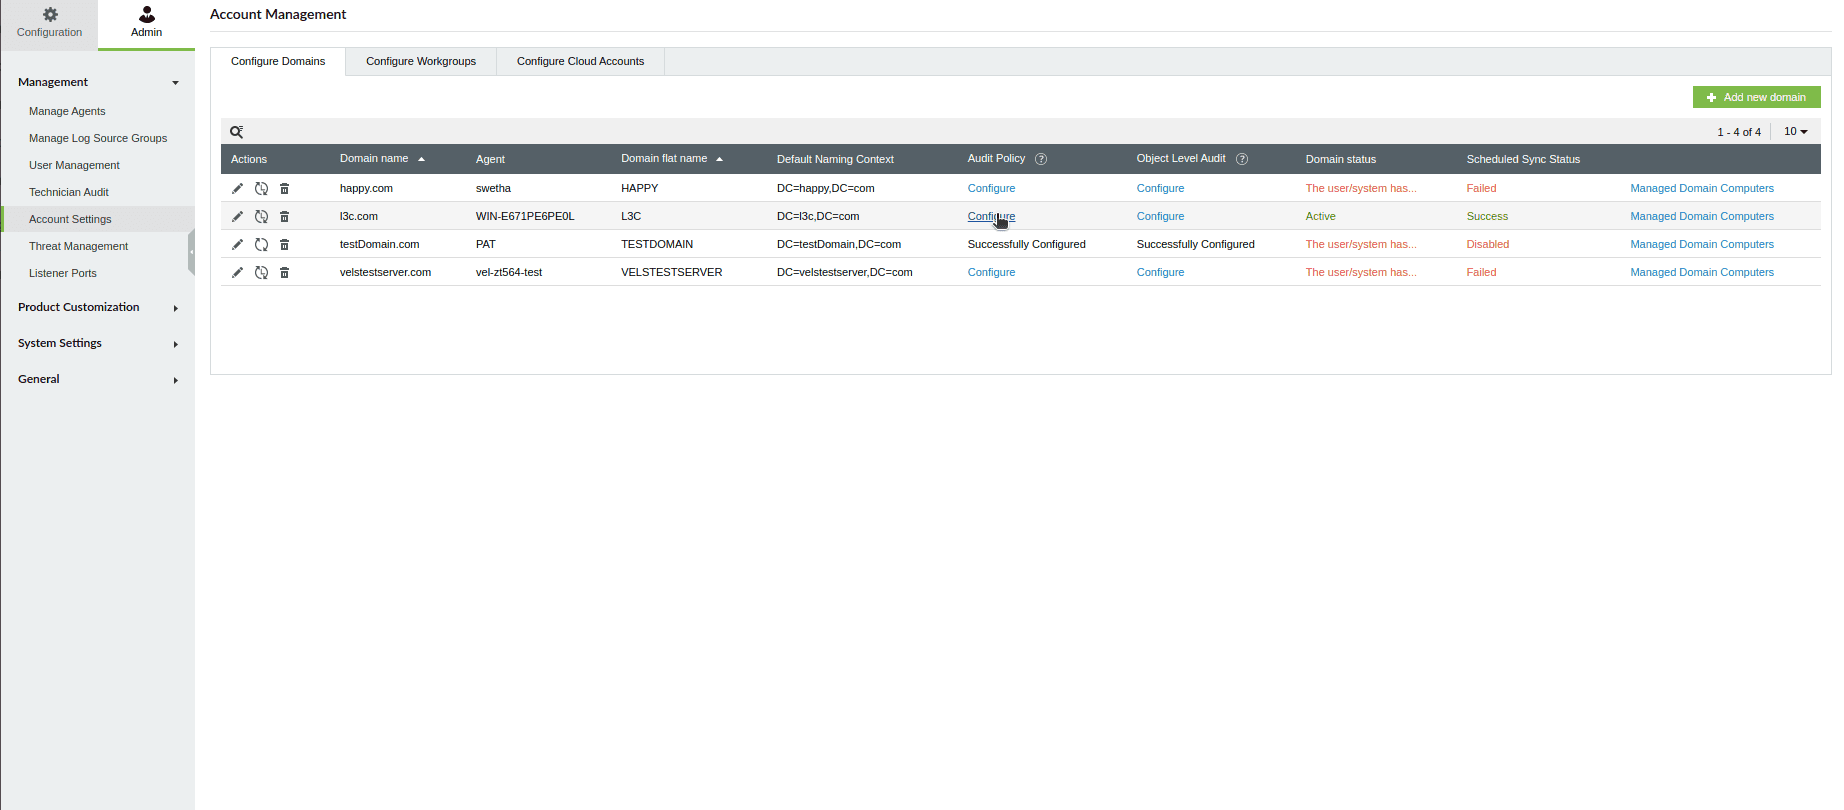Click the Agent column header
This screenshot has height=810, width=1844.
(x=490, y=159)
